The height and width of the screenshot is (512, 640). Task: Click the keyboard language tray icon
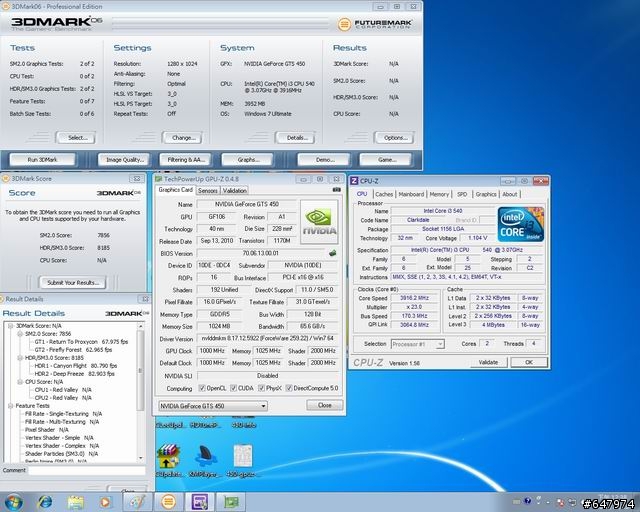[516, 501]
